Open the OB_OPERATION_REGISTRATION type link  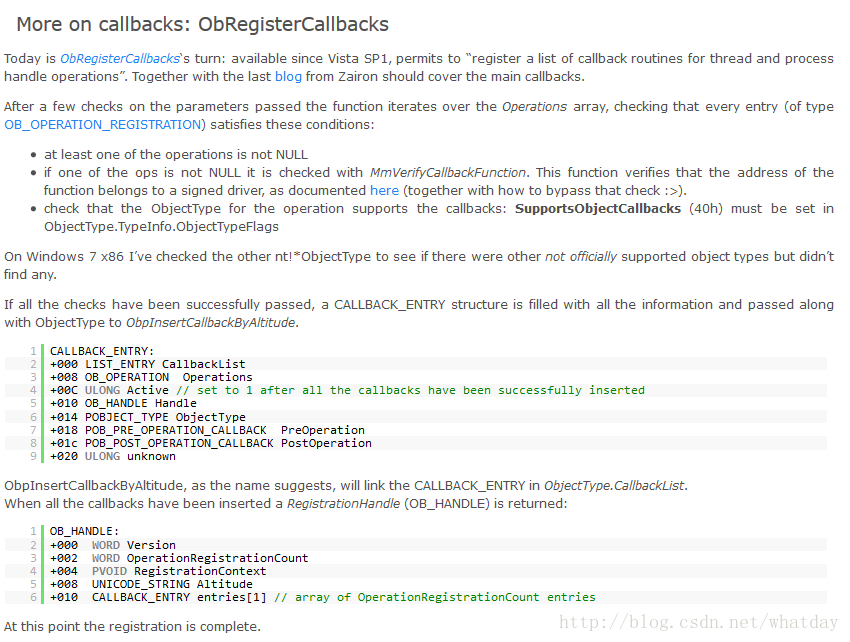point(103,125)
